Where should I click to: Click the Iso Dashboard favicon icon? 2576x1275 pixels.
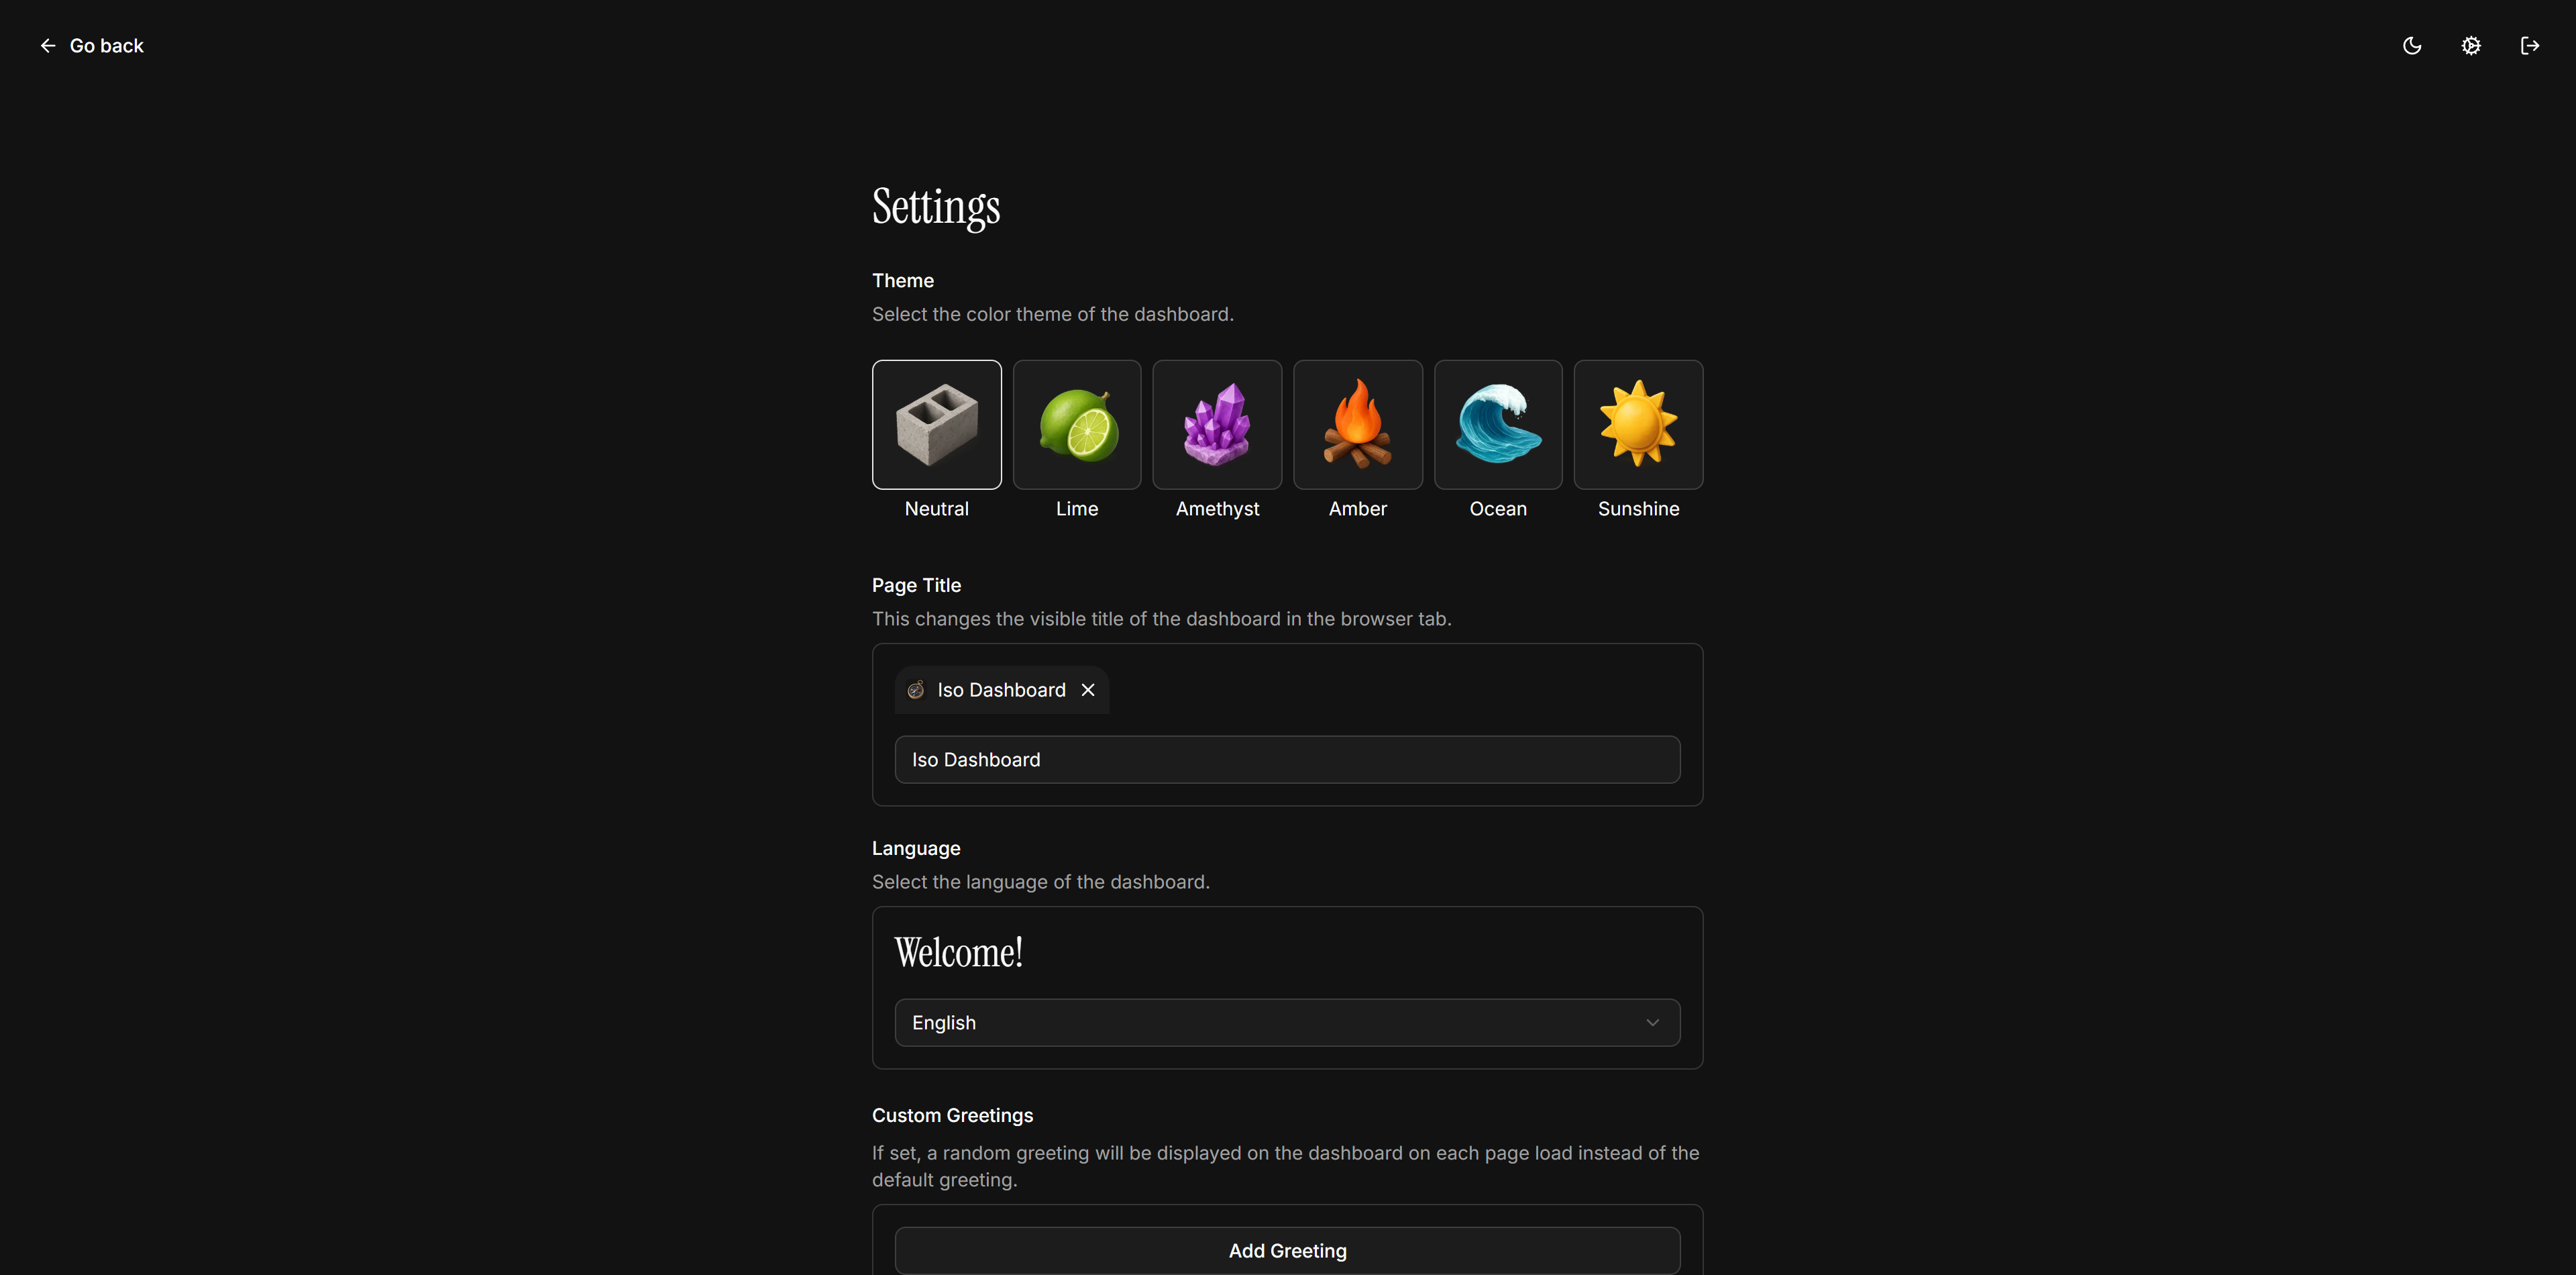tap(915, 690)
